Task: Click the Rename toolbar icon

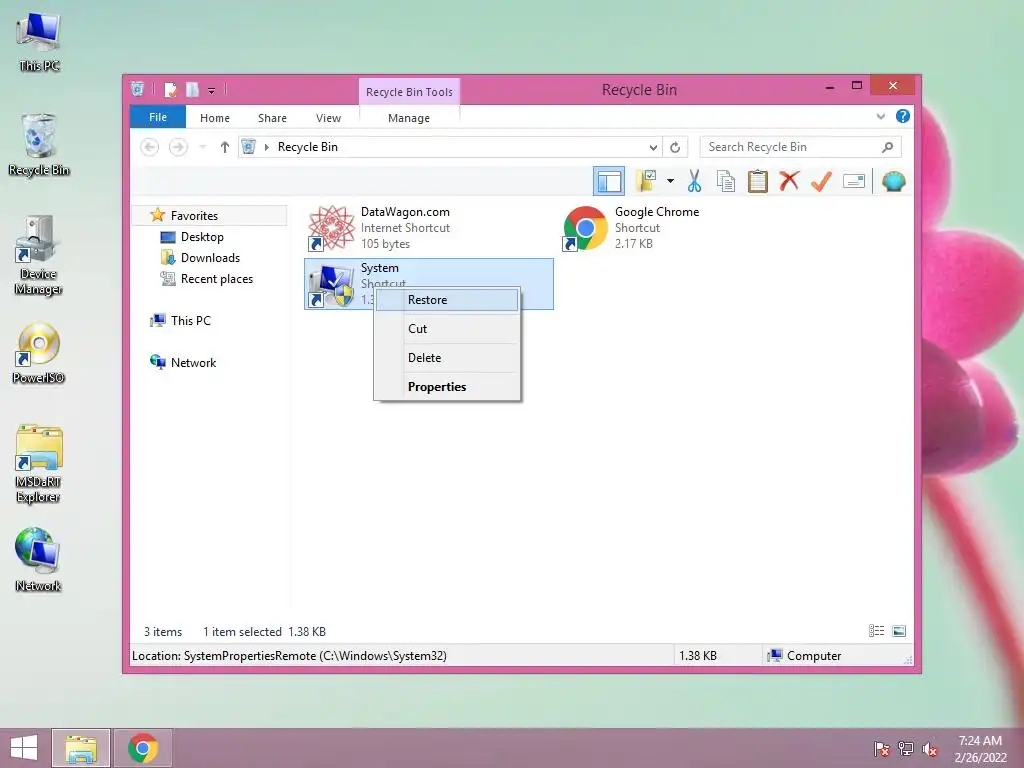Action: coord(854,181)
